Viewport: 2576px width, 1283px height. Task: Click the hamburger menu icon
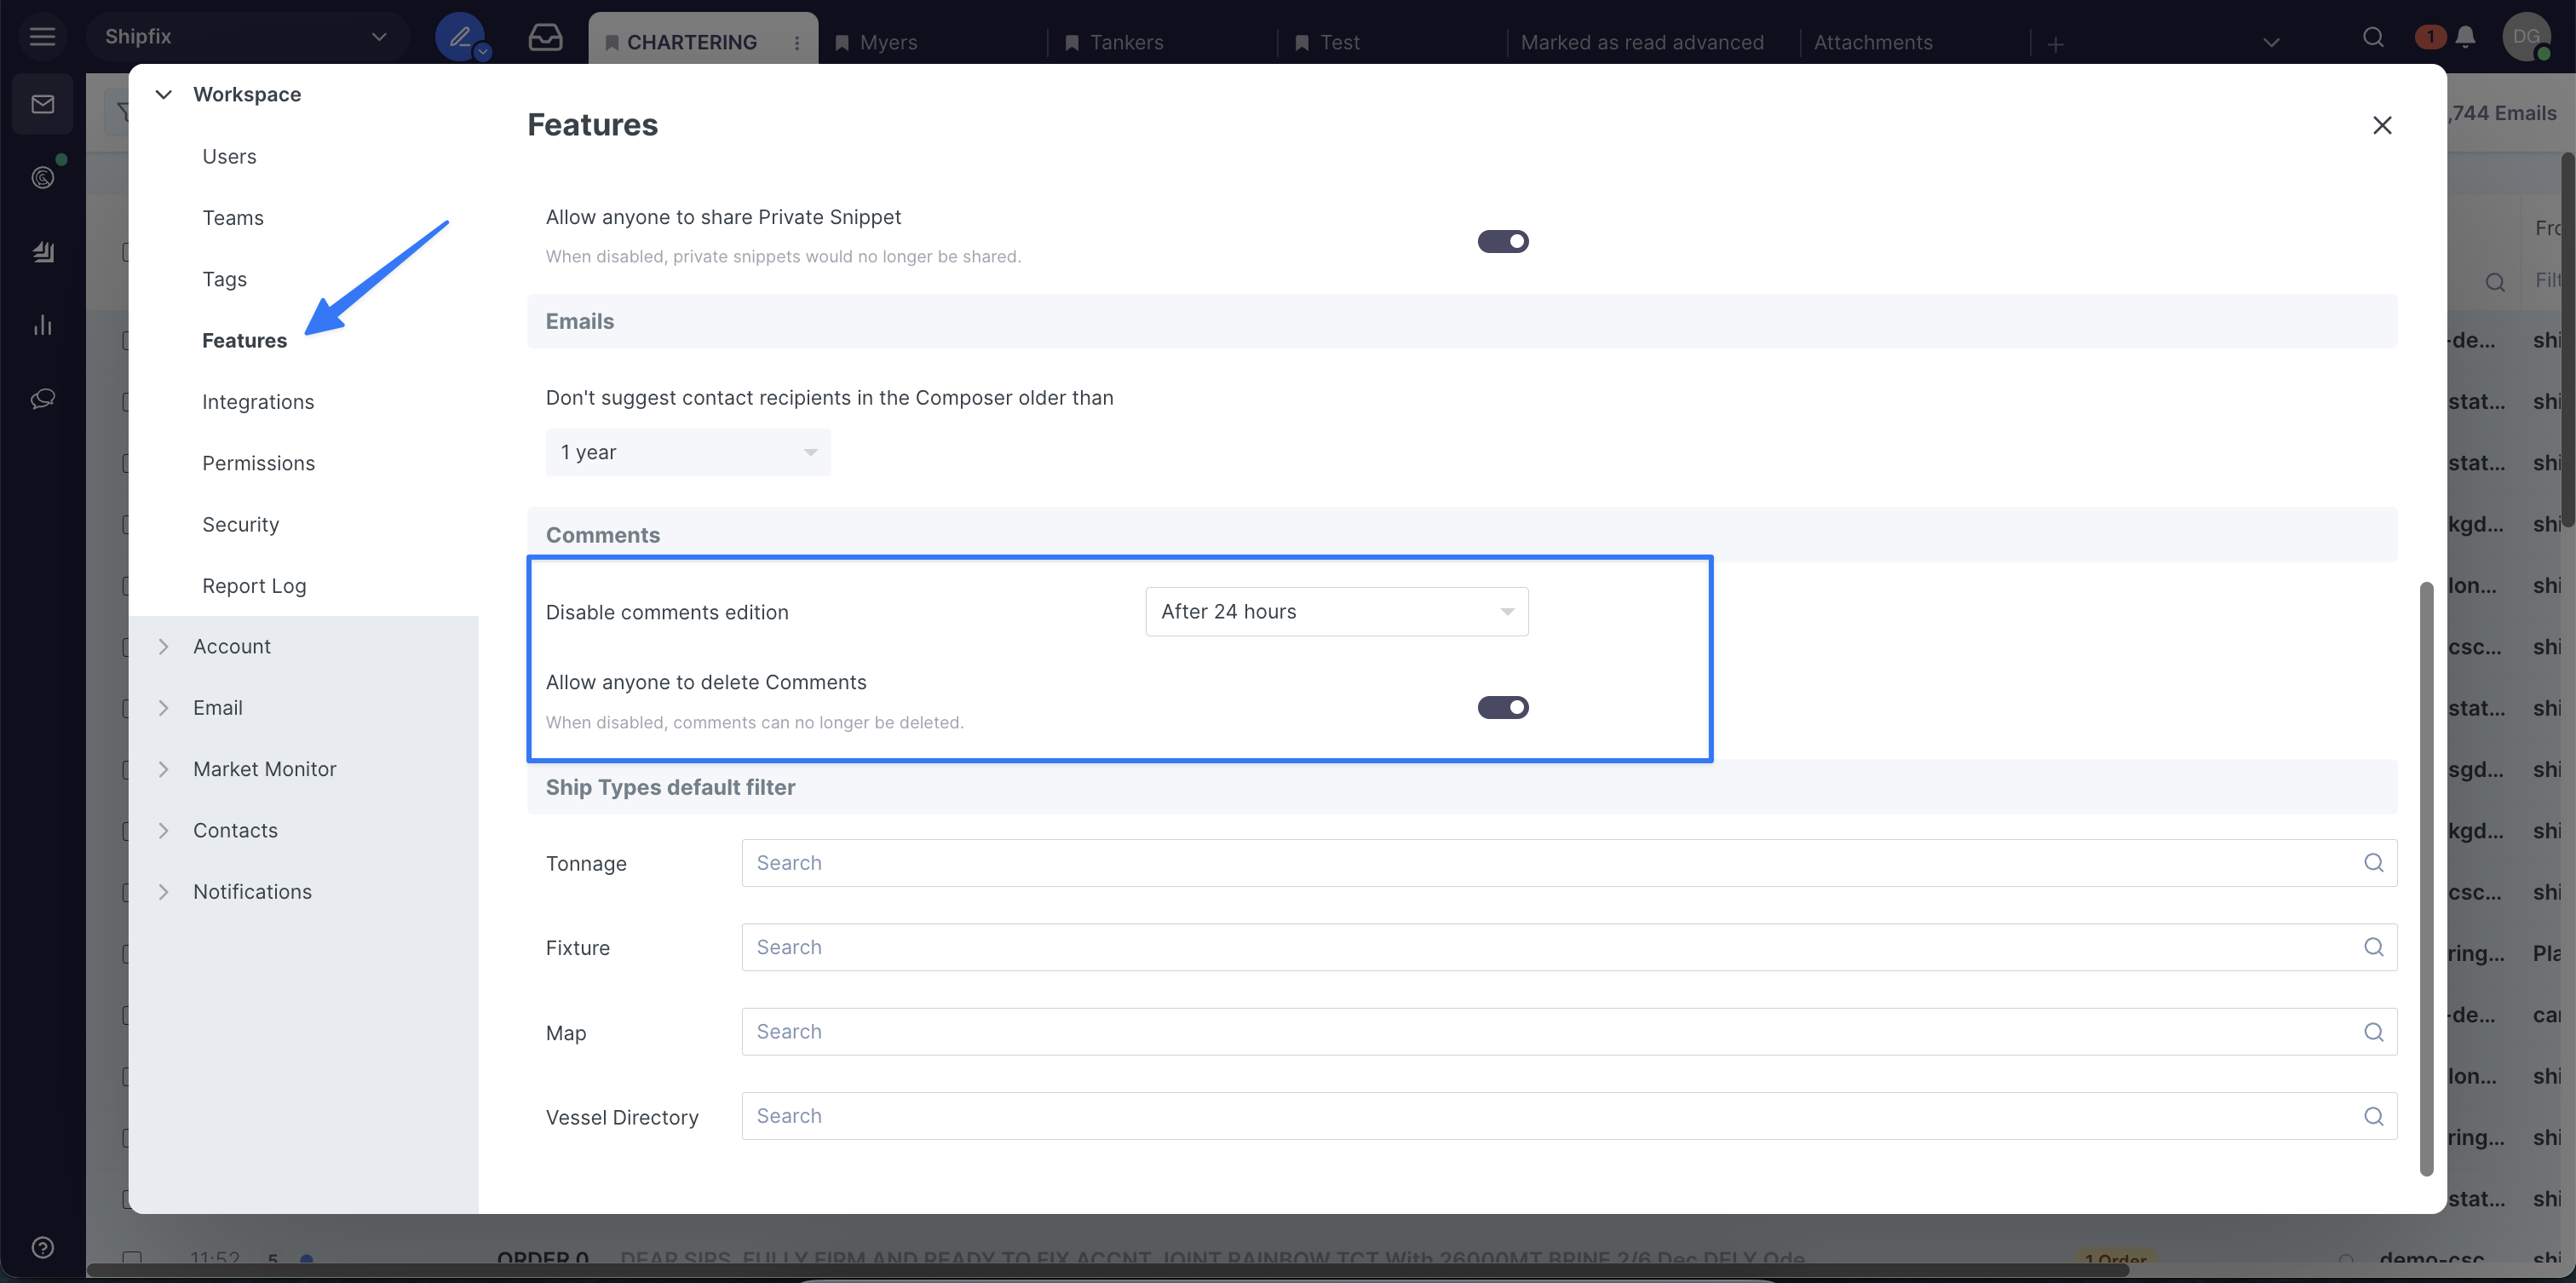click(42, 37)
